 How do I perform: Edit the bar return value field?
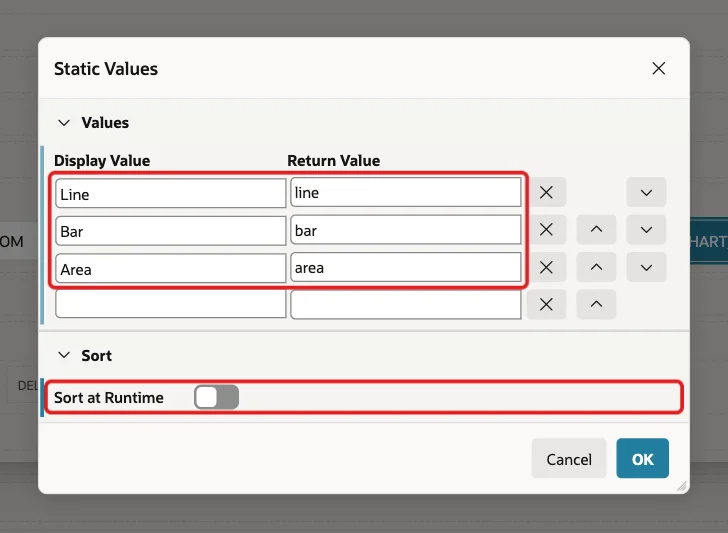[406, 230]
